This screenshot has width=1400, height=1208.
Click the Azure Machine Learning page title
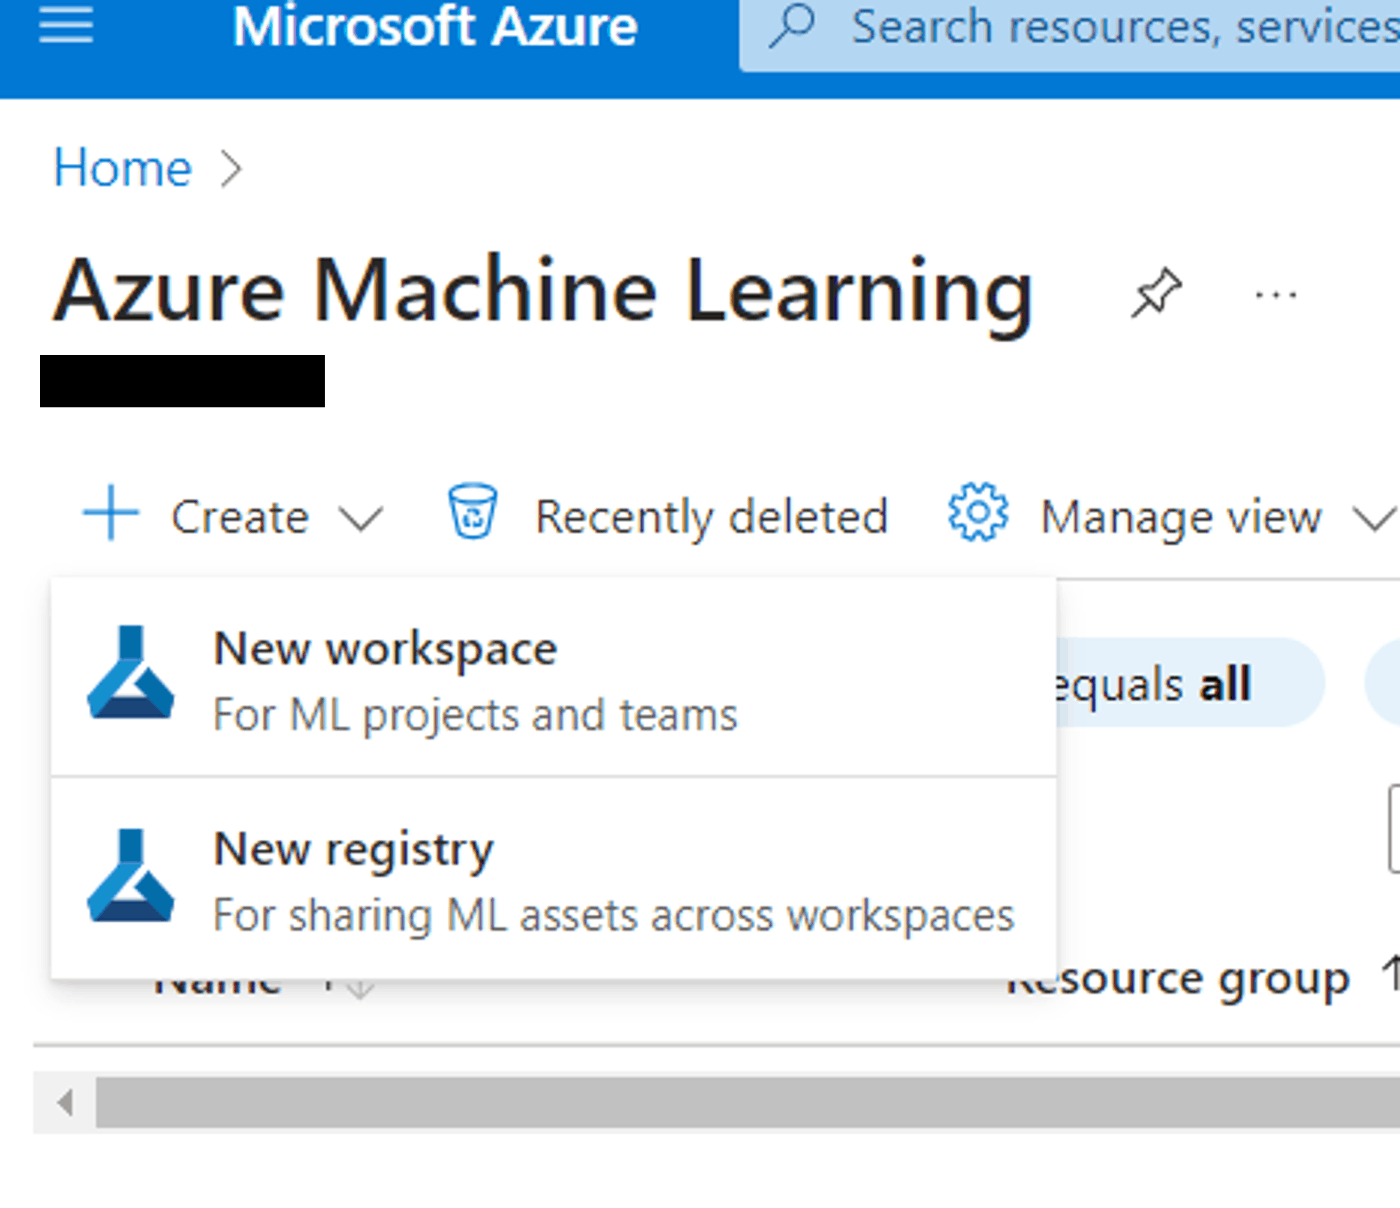[x=543, y=292]
